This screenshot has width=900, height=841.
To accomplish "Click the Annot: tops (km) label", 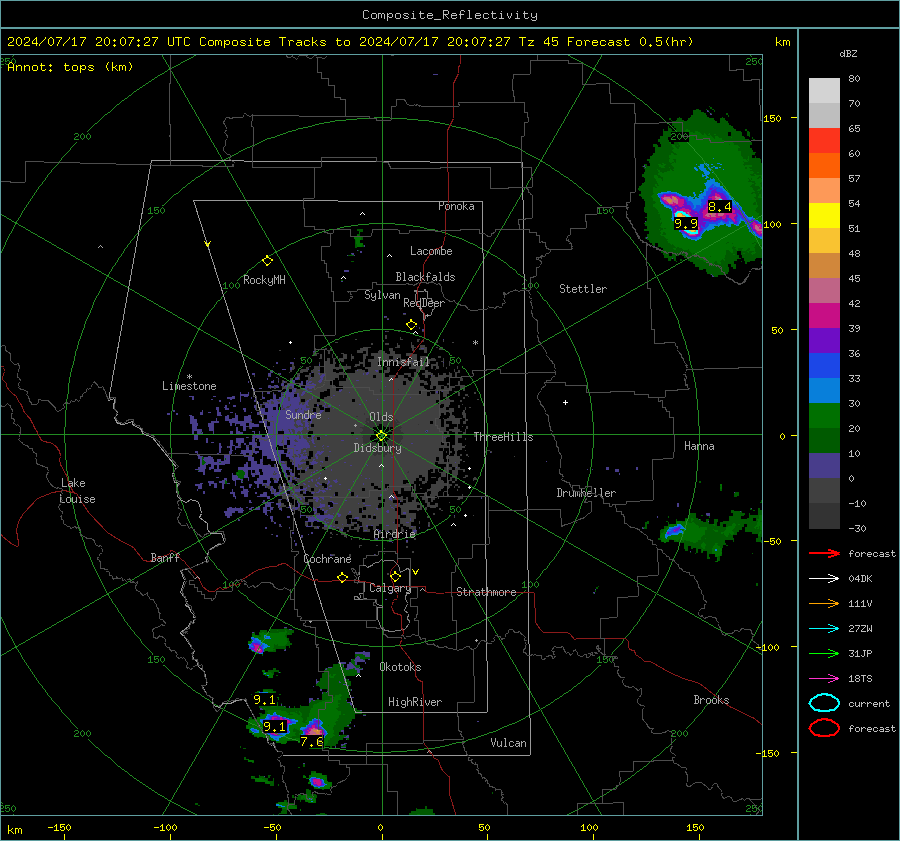I will pos(70,67).
